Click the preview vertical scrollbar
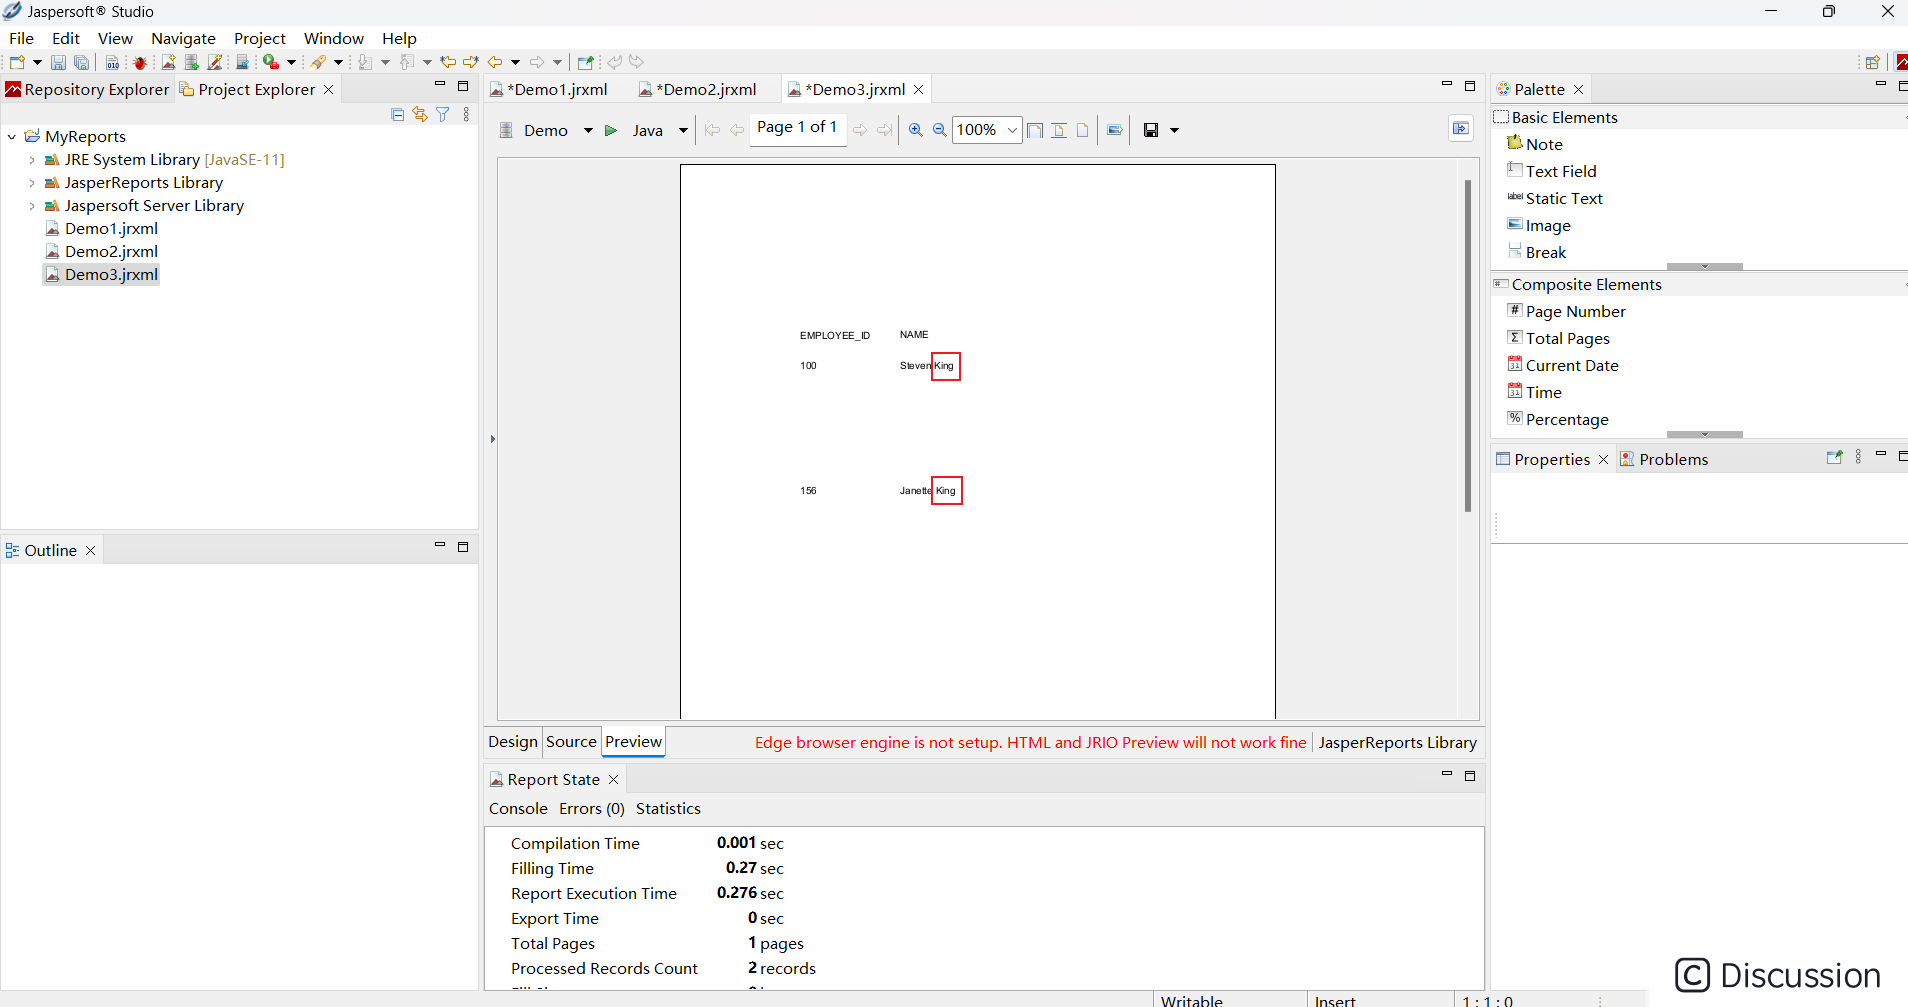1908x1007 pixels. [1468, 345]
